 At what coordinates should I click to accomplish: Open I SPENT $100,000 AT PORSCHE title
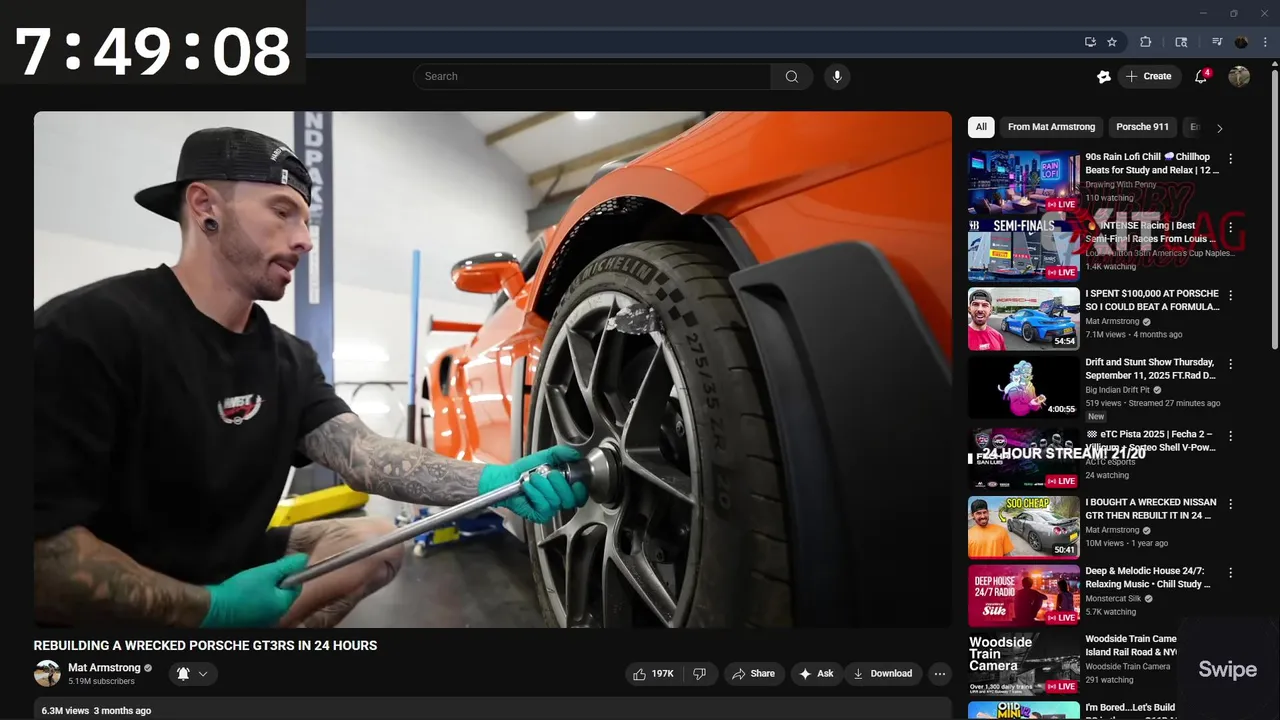[1153, 300]
